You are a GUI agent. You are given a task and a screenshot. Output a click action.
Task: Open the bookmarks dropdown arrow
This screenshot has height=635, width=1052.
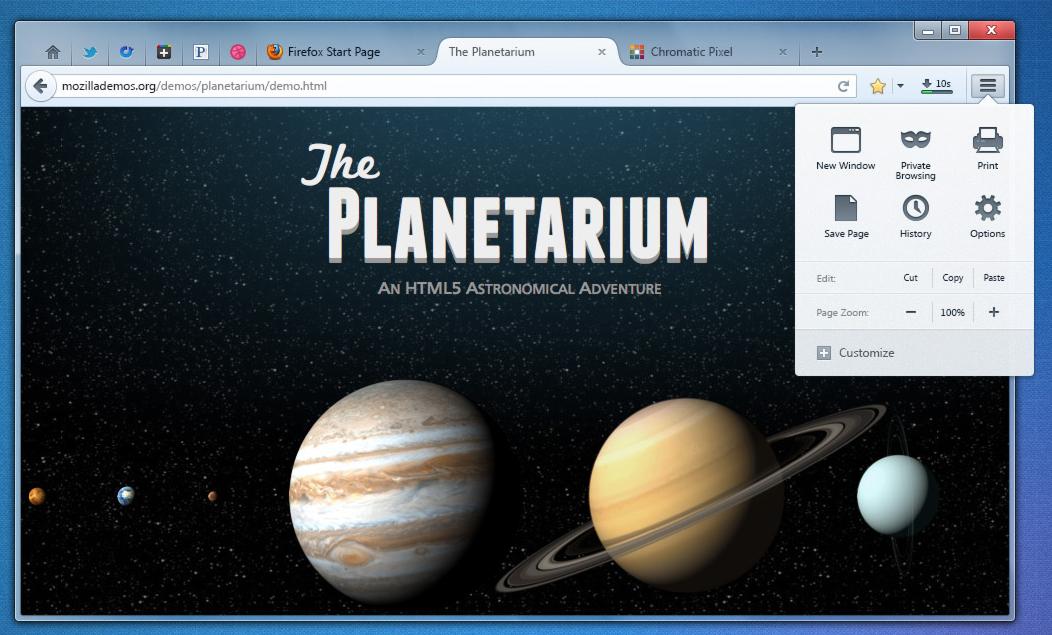[900, 86]
